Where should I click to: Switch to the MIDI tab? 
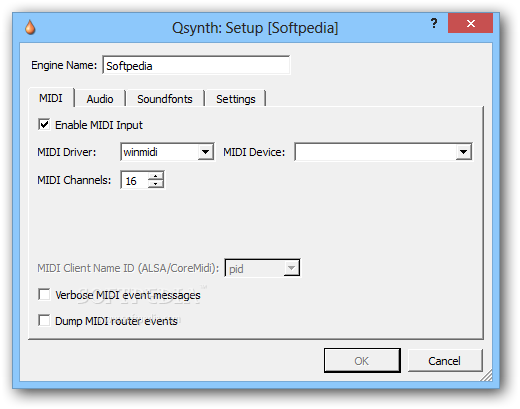(51, 98)
